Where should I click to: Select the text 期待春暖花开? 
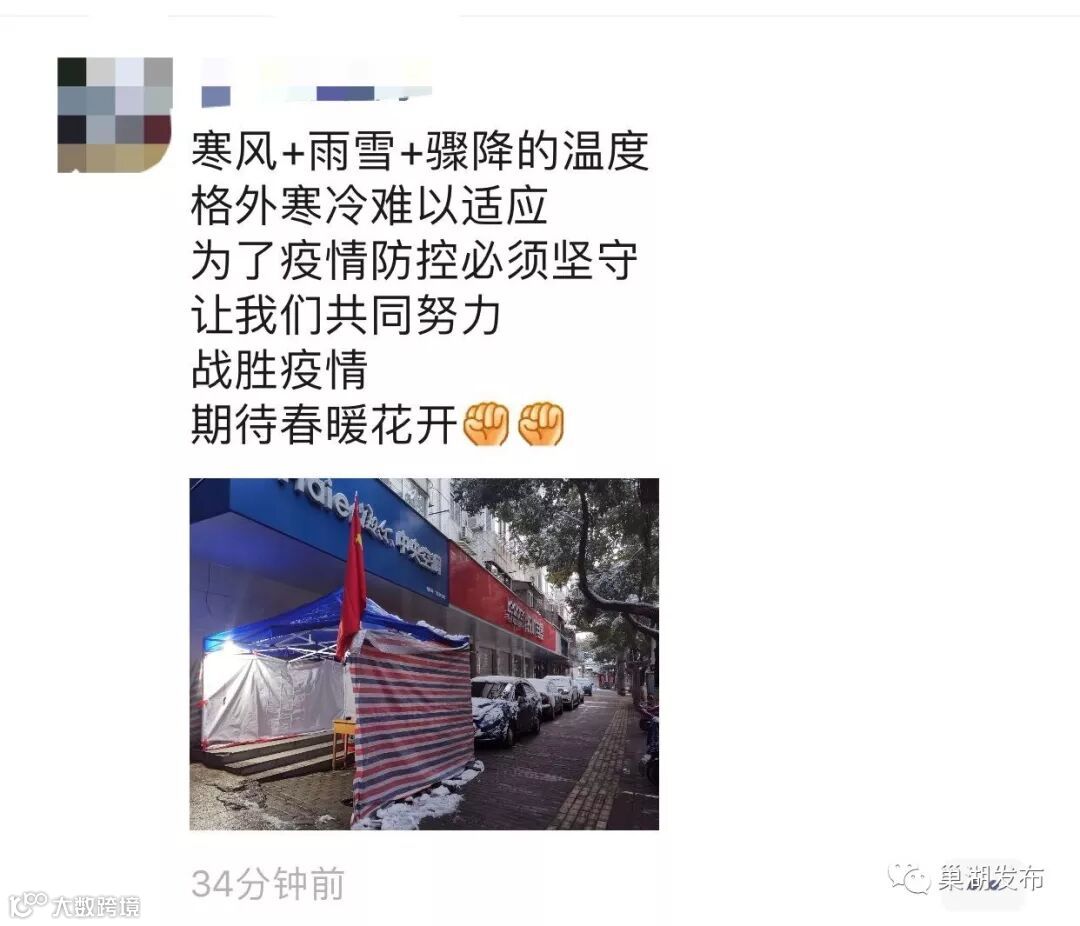pyautogui.click(x=324, y=424)
